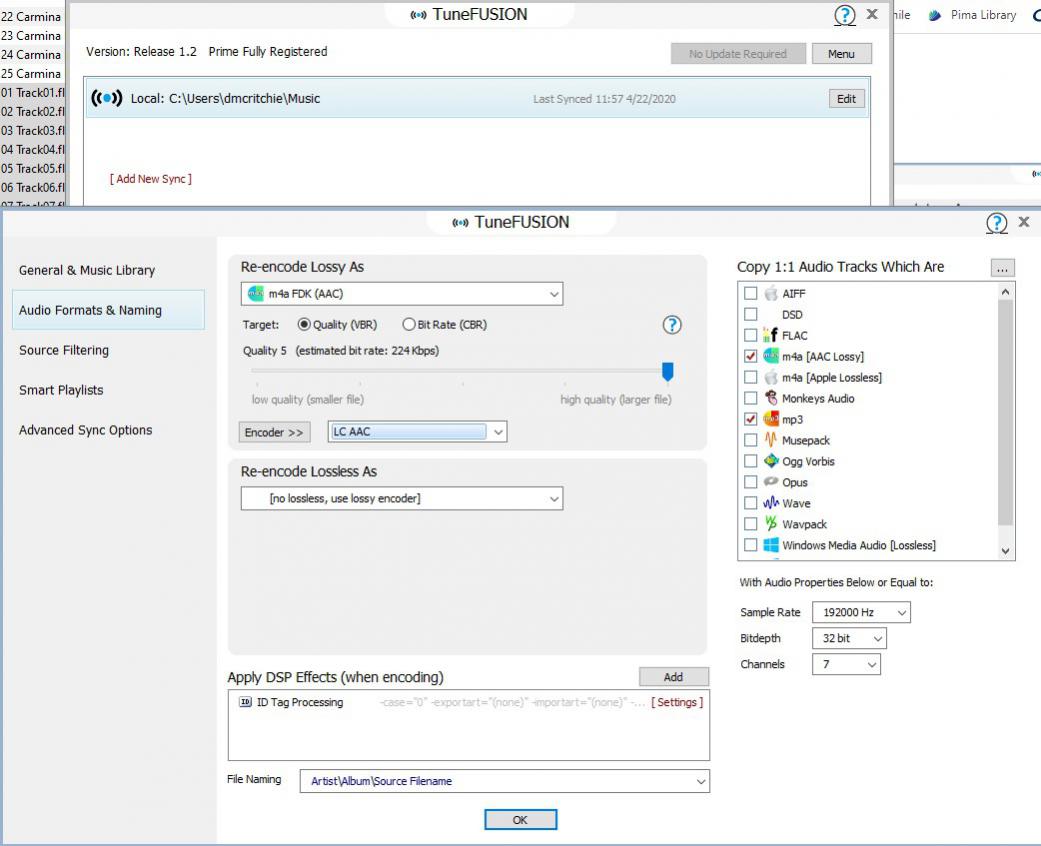This screenshot has width=1041, height=846.
Task: Click the sync icon next to Local music path
Action: click(106, 99)
